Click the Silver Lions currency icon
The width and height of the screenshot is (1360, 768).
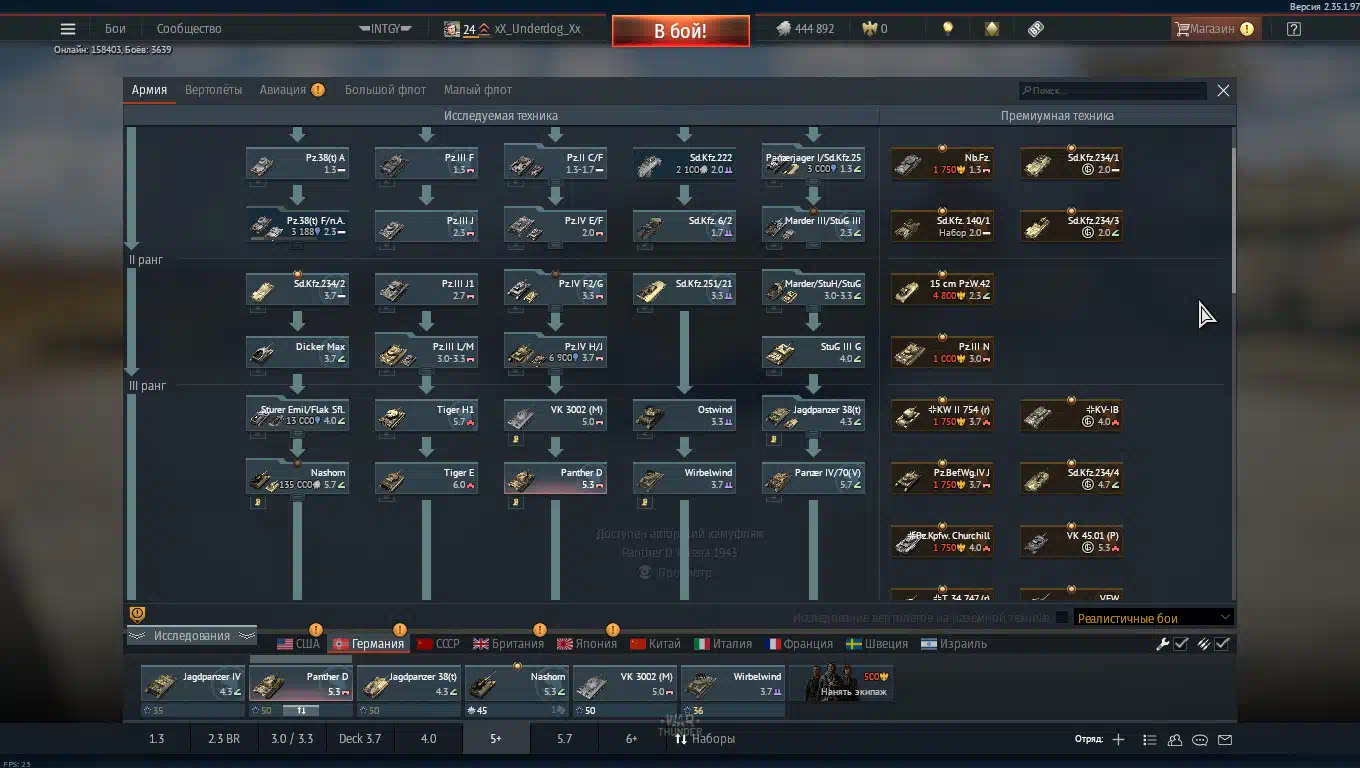(x=783, y=29)
